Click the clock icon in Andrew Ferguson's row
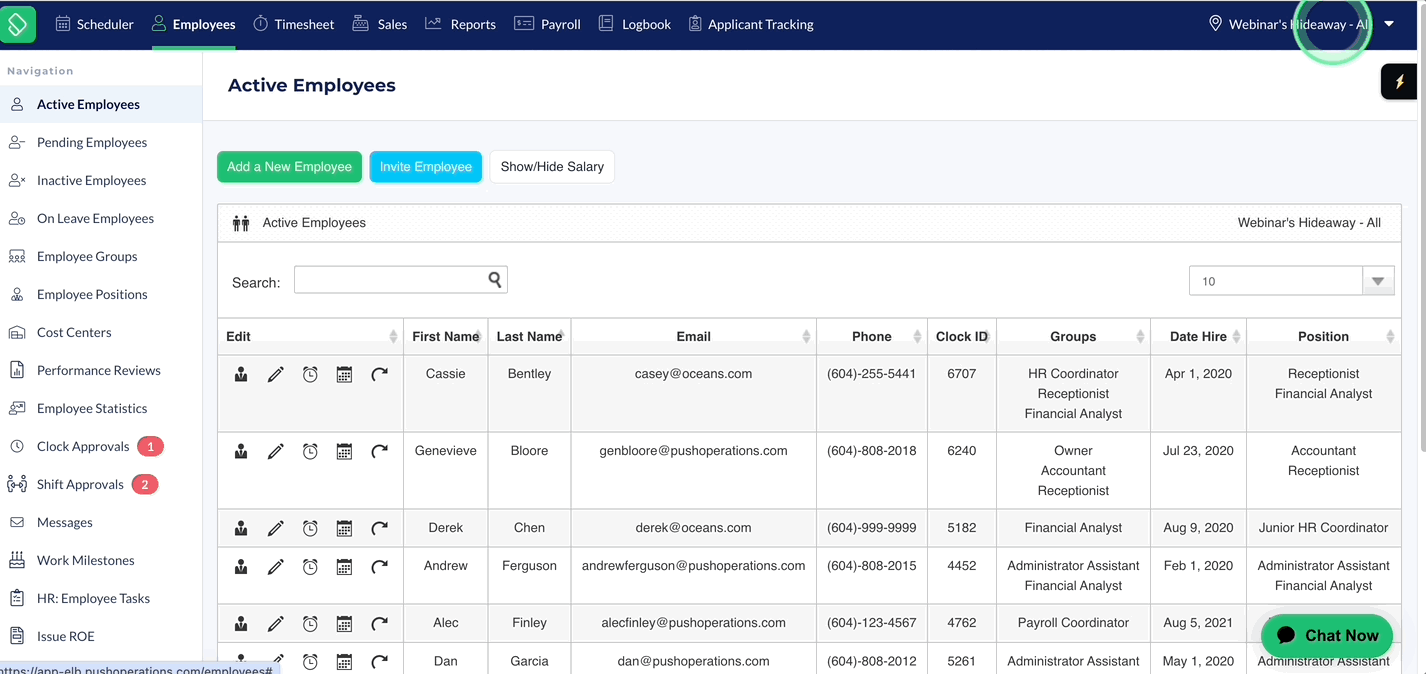Viewport: 1426px width, 674px height. [x=310, y=566]
